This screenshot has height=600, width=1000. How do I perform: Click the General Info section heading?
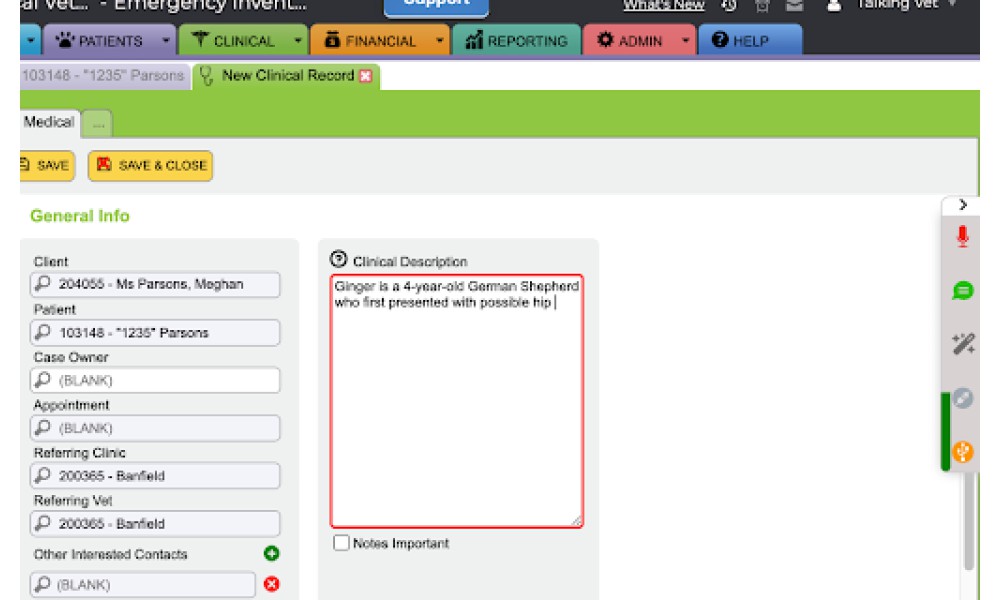(80, 216)
